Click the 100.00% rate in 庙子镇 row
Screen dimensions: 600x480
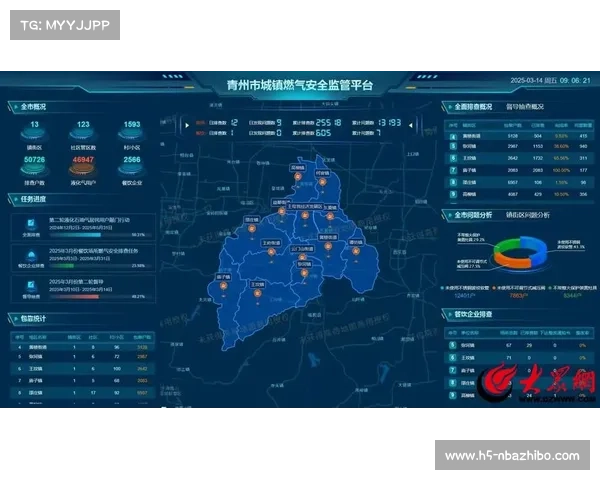click(561, 170)
